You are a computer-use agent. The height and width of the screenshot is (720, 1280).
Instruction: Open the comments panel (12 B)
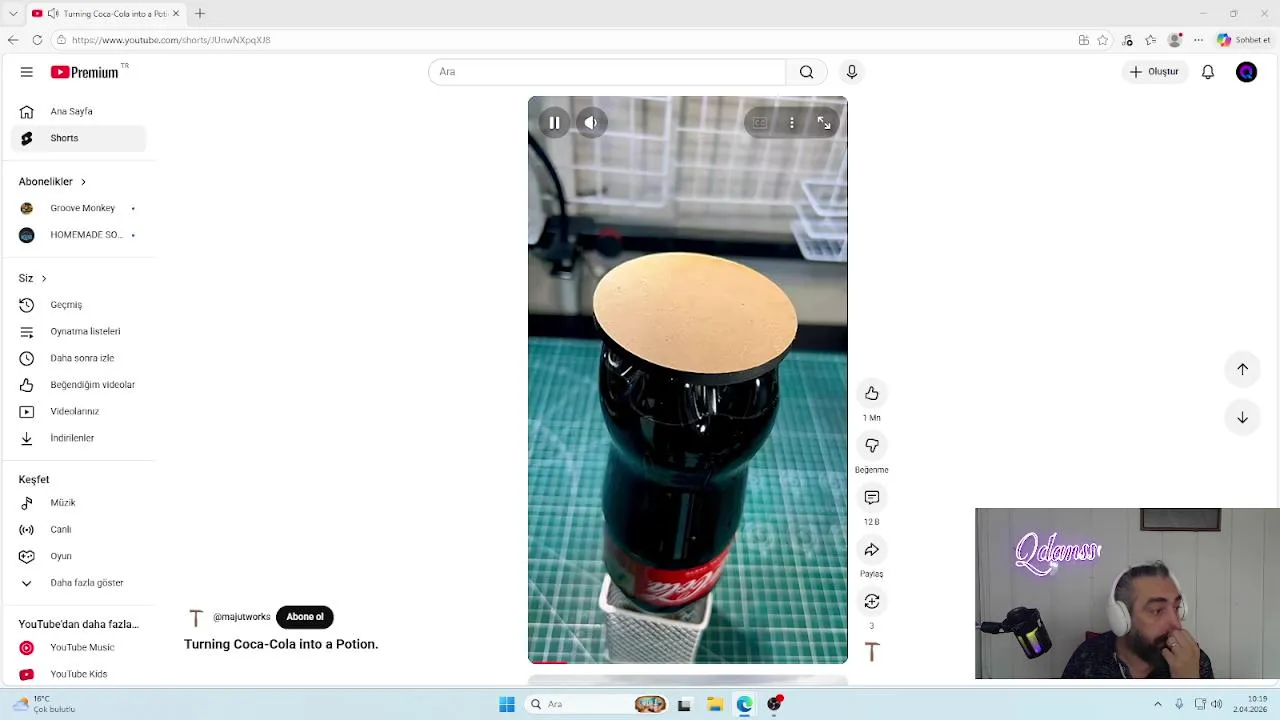[x=872, y=497]
